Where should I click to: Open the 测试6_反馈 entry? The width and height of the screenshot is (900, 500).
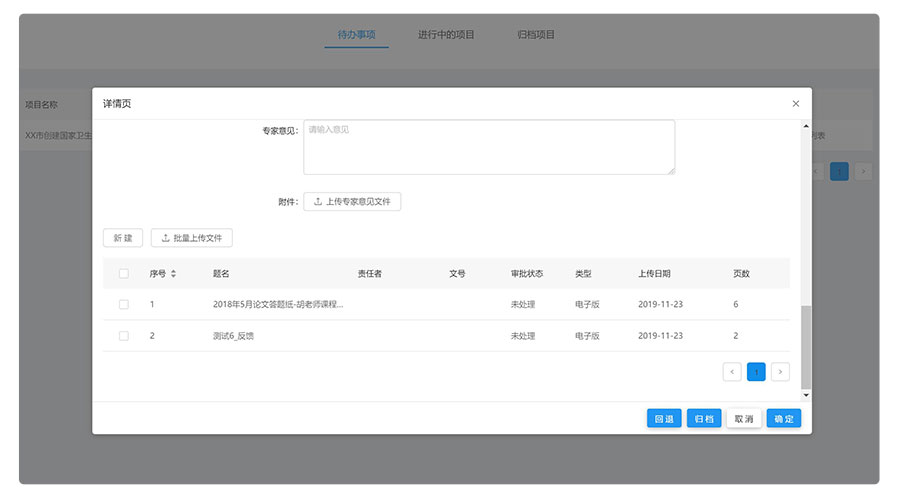(233, 336)
